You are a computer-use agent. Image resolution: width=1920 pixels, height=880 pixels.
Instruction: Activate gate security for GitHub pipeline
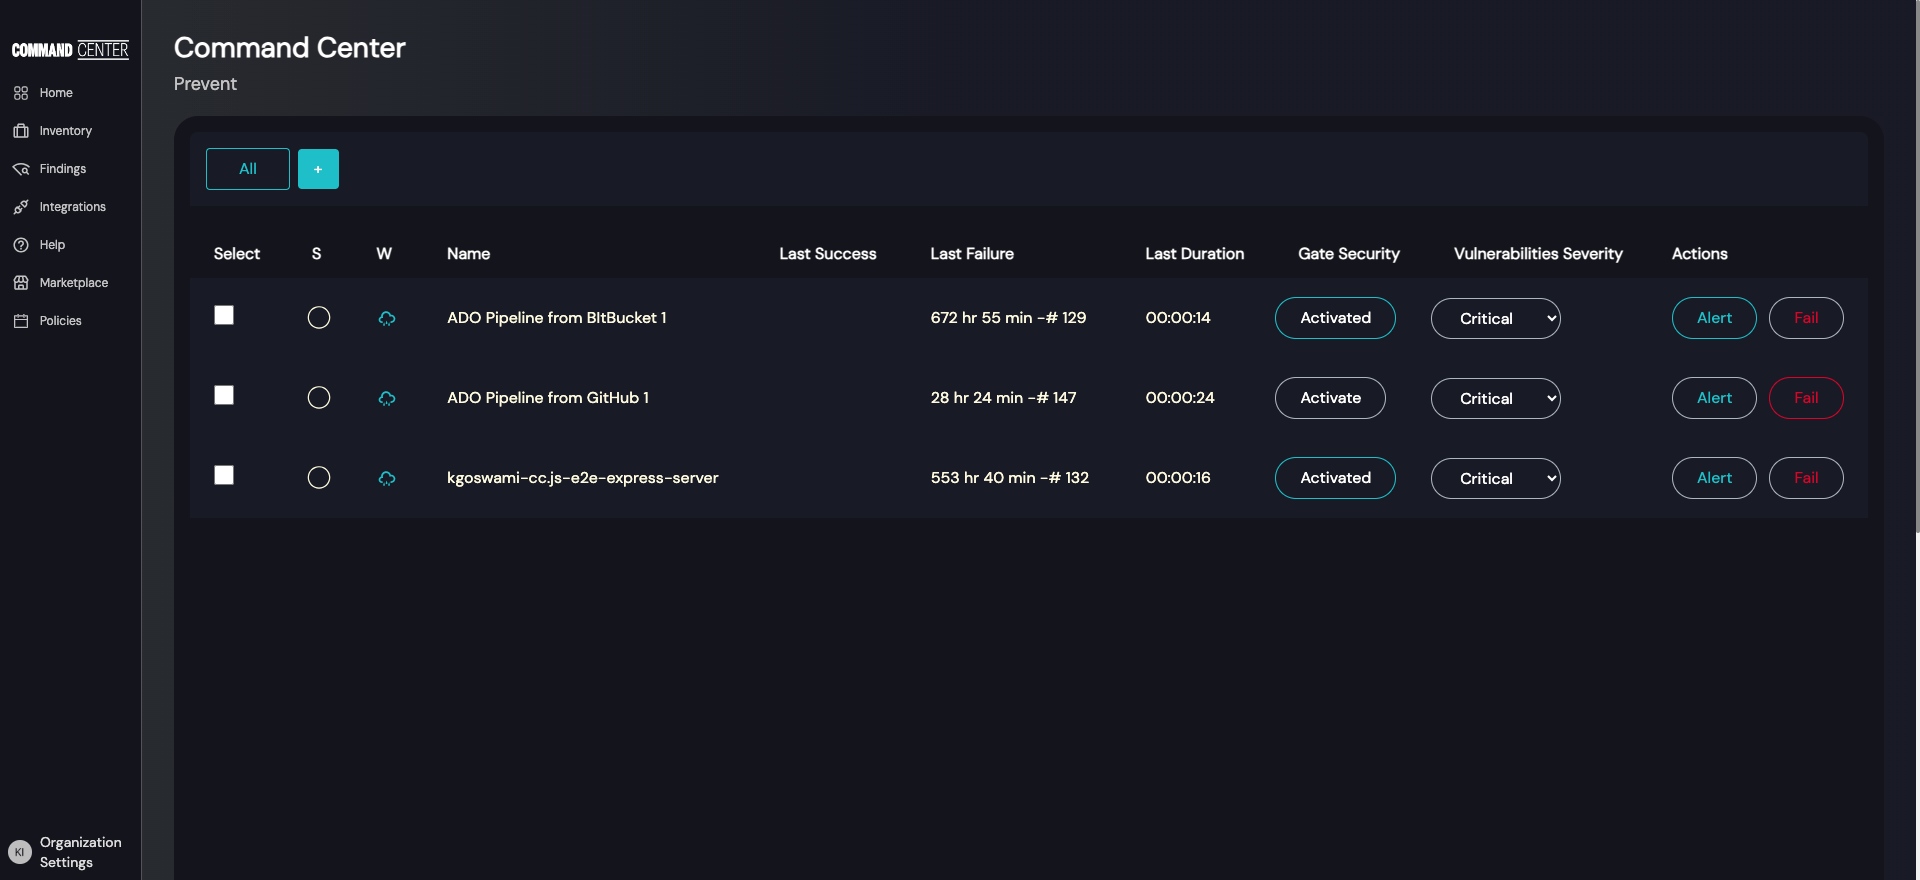(x=1330, y=398)
